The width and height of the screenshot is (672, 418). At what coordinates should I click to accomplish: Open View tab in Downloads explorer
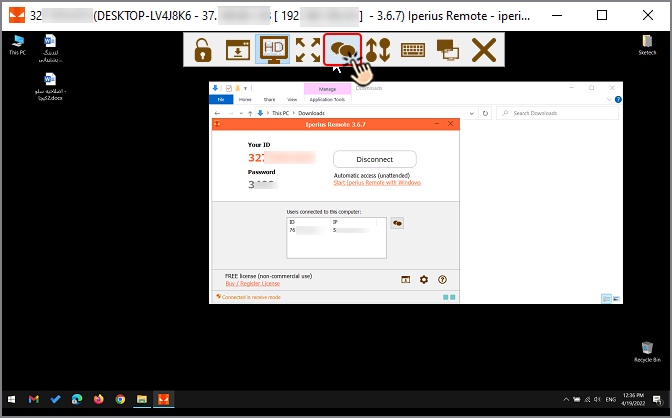[x=292, y=99]
